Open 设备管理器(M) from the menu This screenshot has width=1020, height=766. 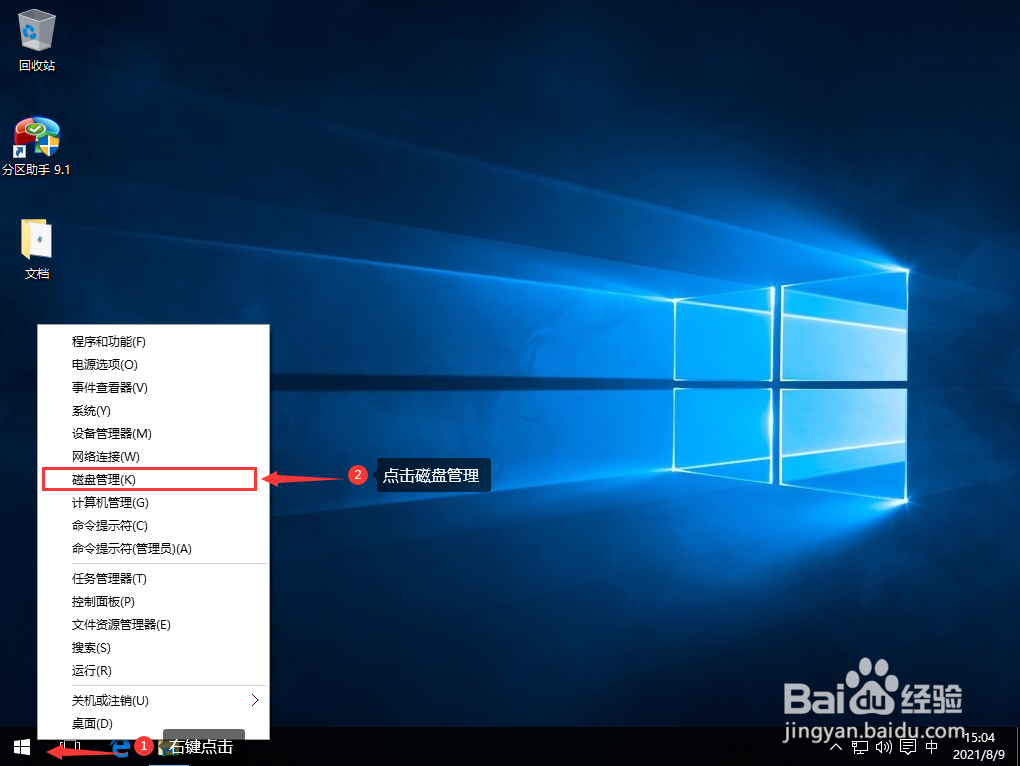click(154, 434)
